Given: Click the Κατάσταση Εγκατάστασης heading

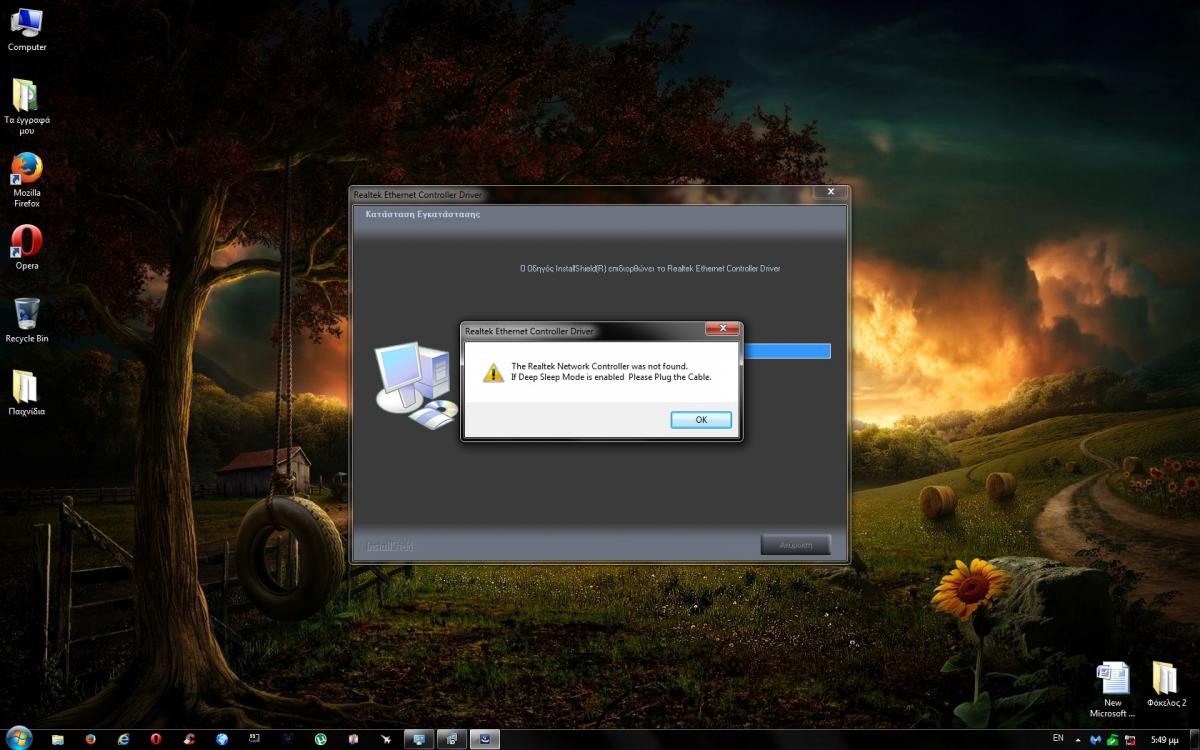Looking at the screenshot, I should point(423,214).
